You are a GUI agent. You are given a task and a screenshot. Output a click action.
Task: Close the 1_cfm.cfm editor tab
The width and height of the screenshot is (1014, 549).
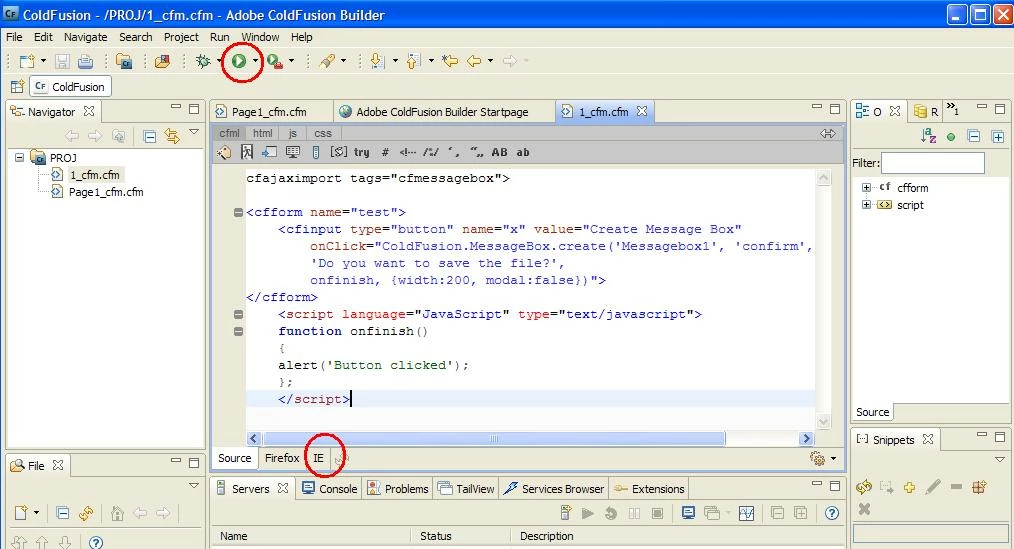coord(642,111)
